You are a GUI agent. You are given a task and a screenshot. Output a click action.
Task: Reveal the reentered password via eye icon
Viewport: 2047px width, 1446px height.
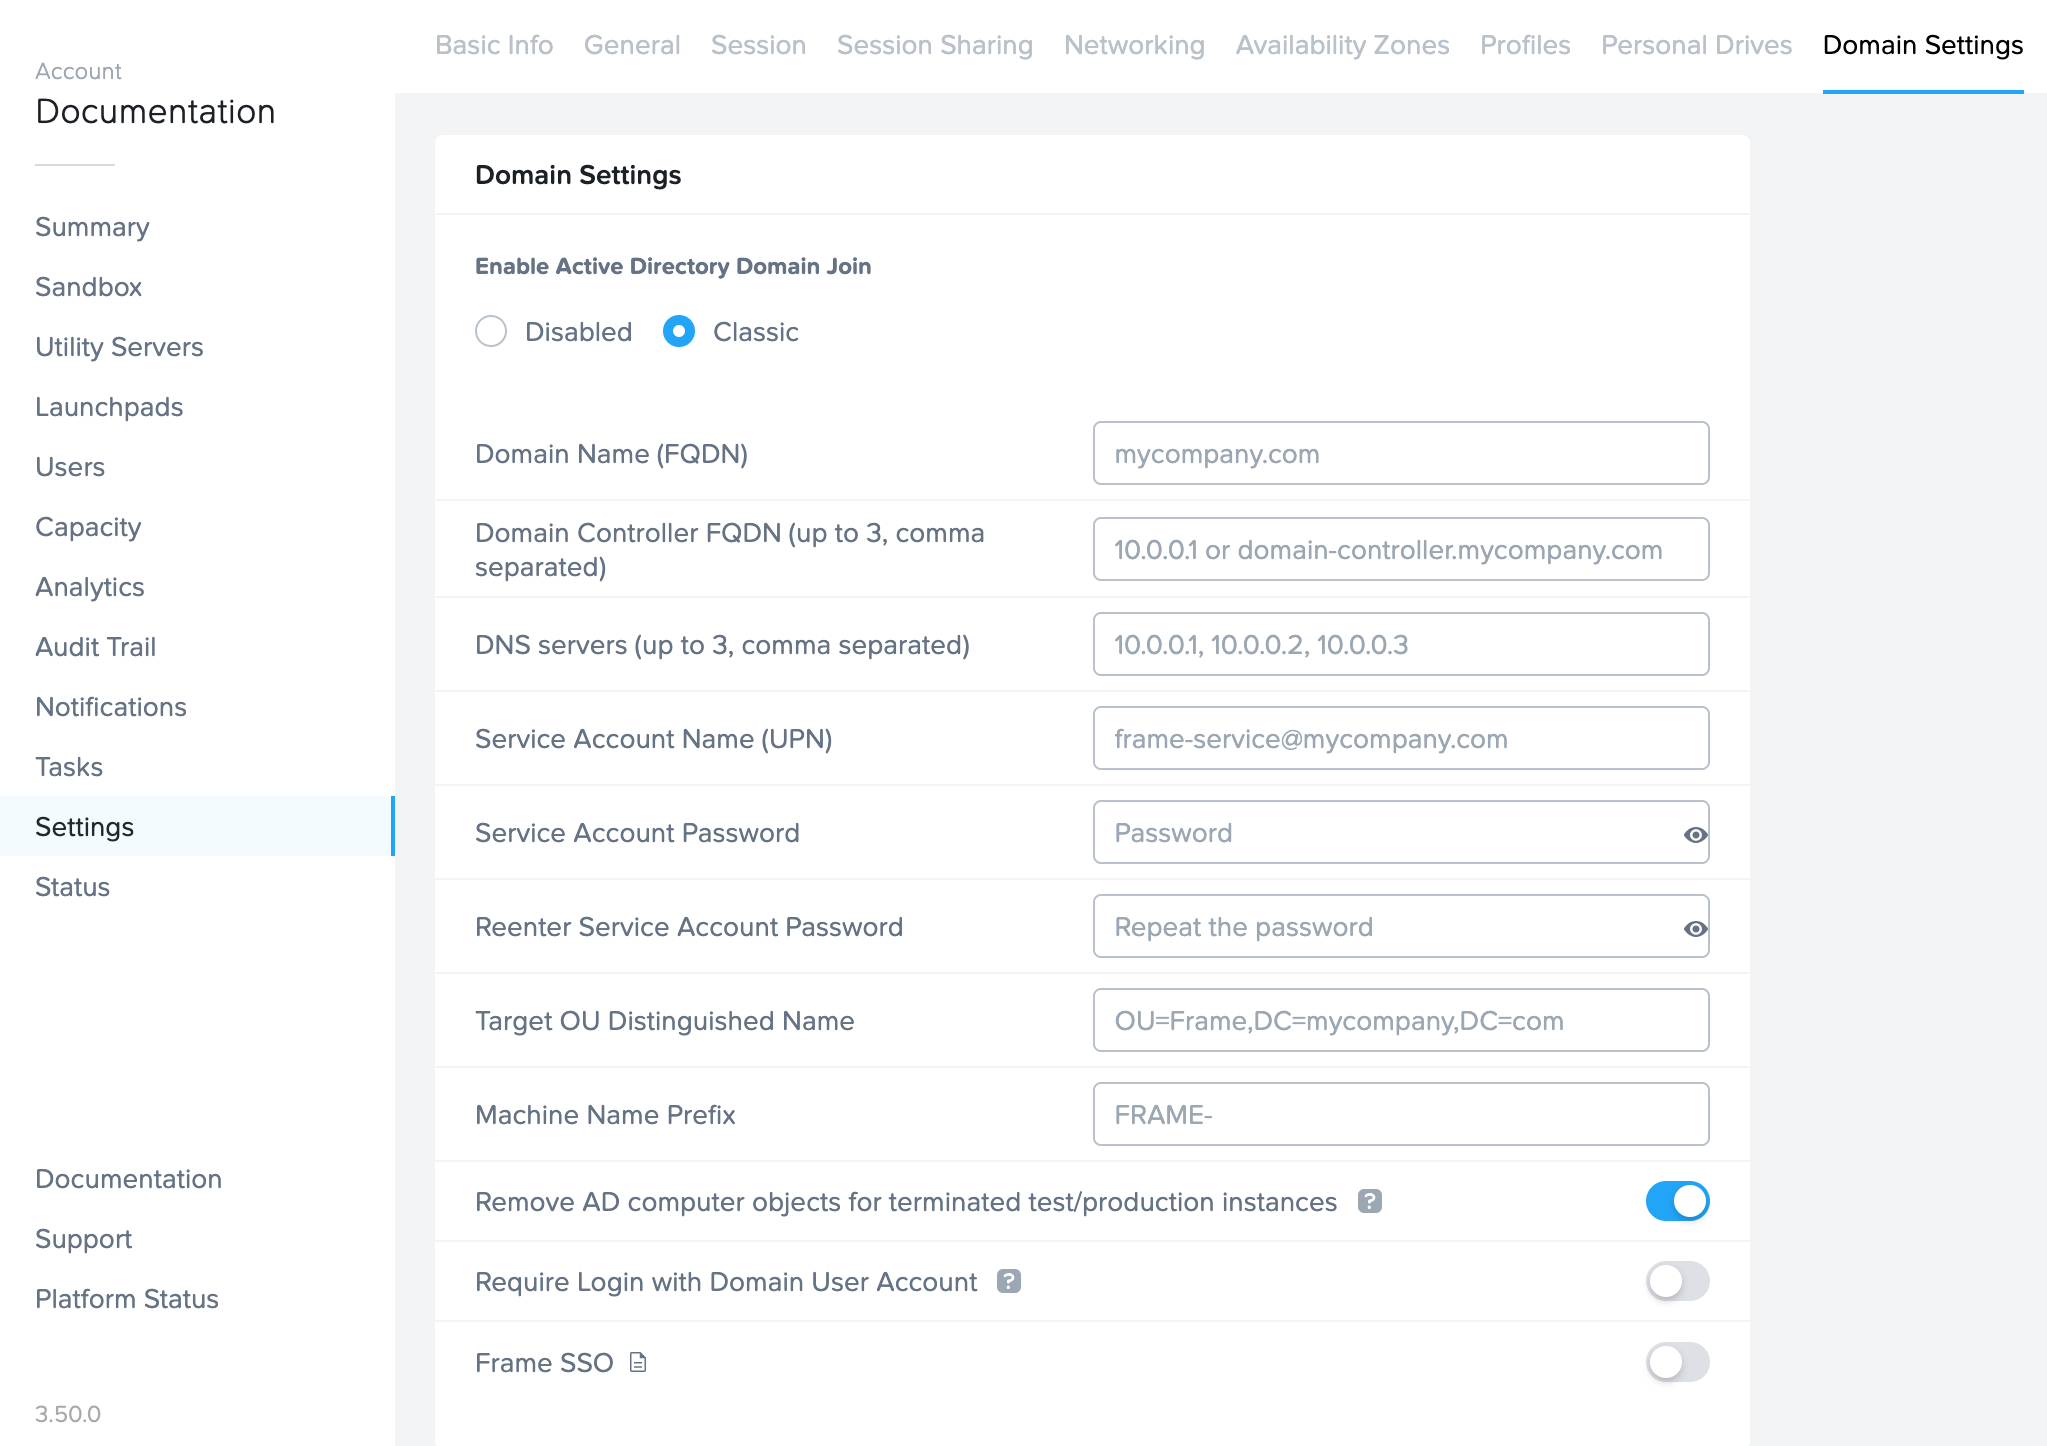[1695, 928]
